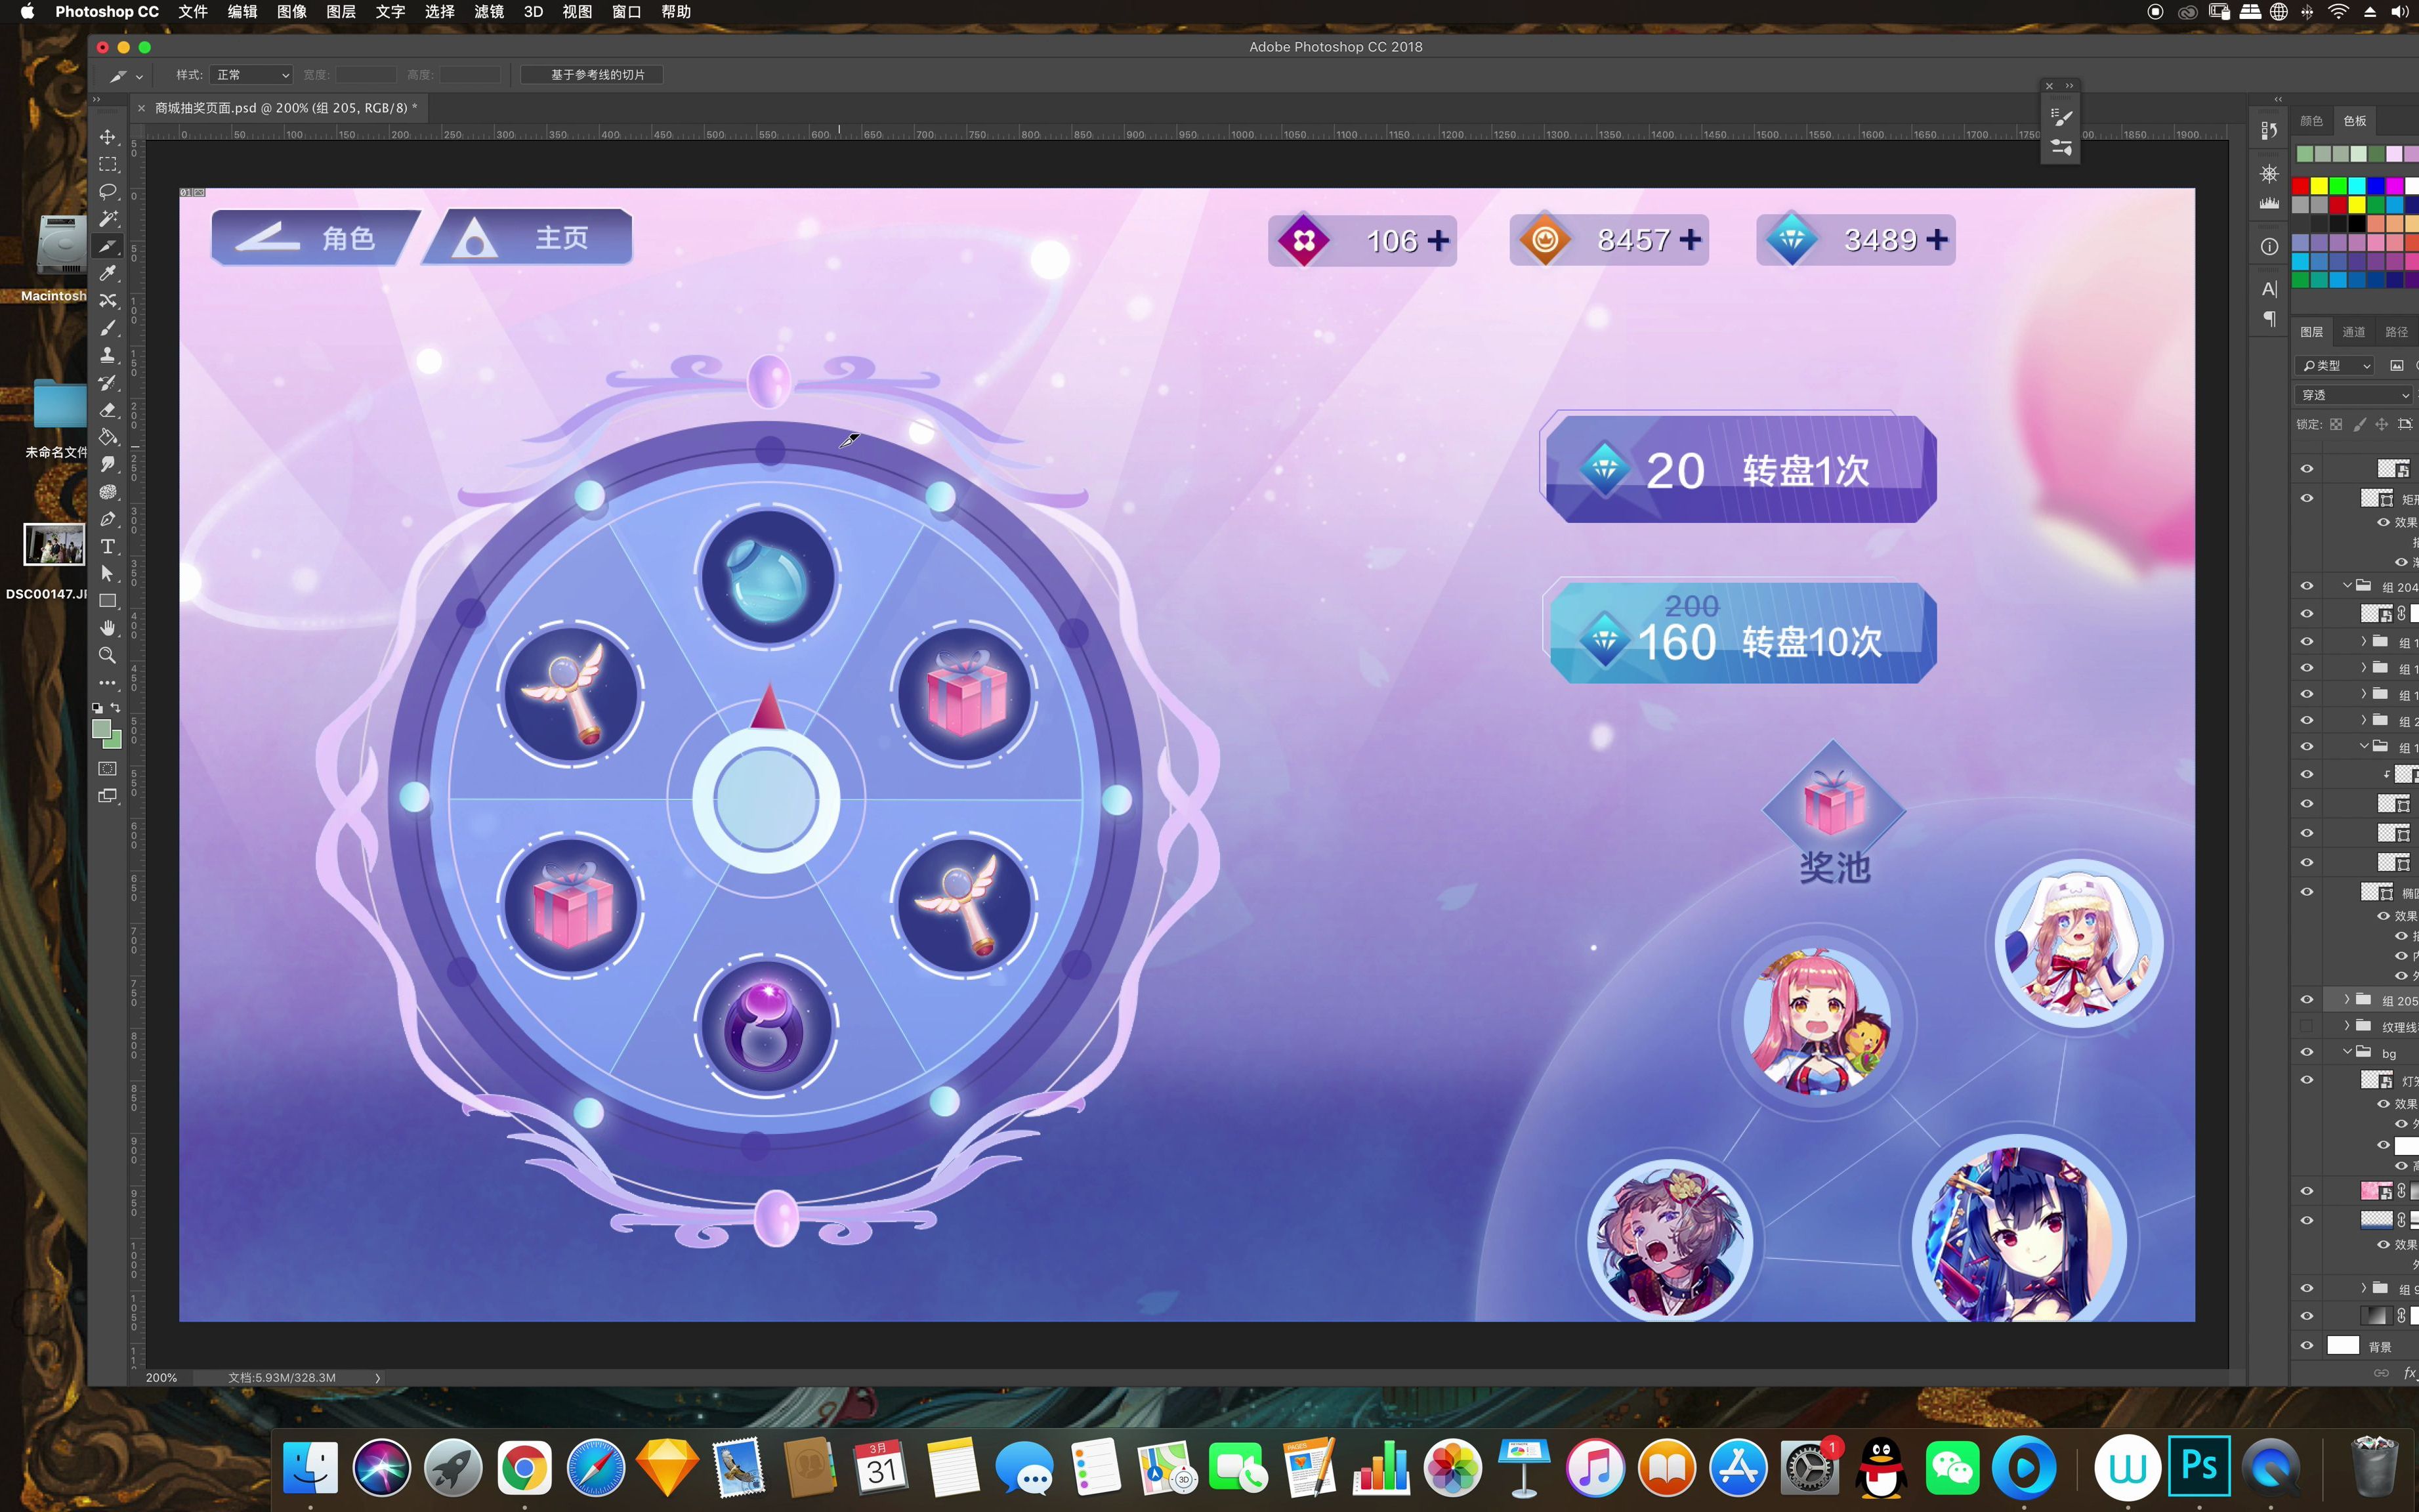Image resolution: width=2419 pixels, height=1512 pixels.
Task: Open the Character panel icon
Action: pyautogui.click(x=2269, y=289)
